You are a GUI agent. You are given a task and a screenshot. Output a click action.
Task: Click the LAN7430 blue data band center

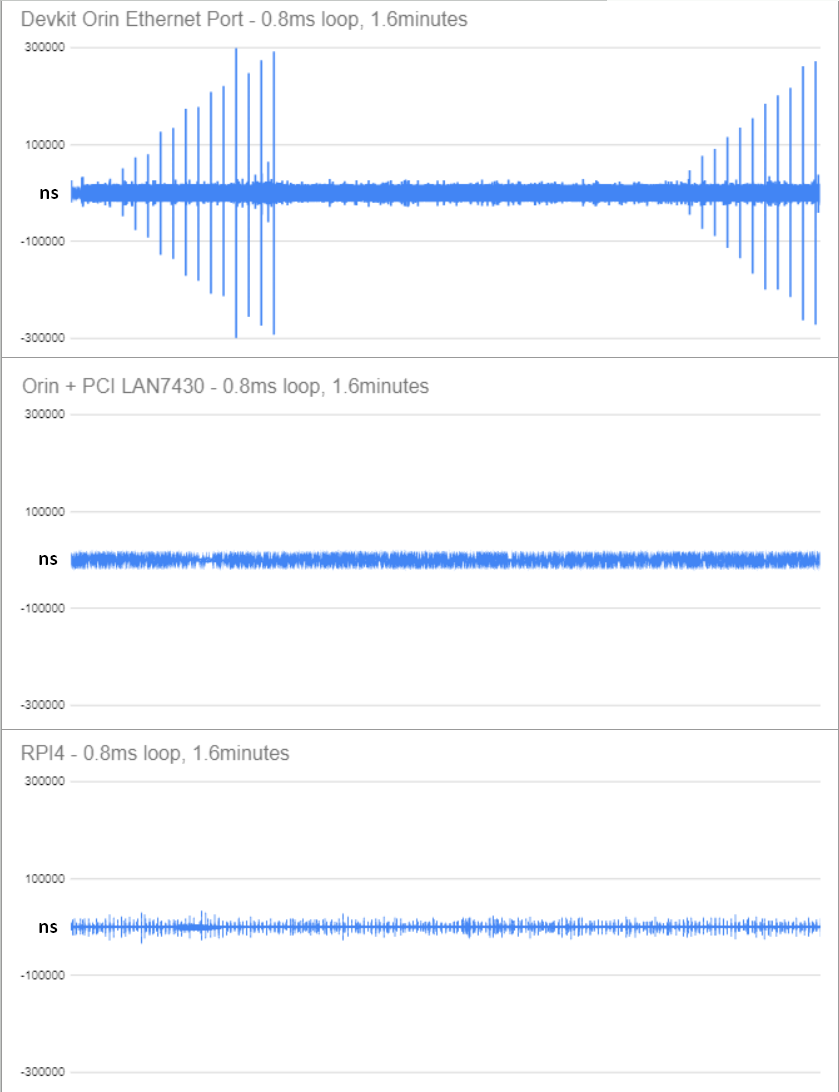446,560
